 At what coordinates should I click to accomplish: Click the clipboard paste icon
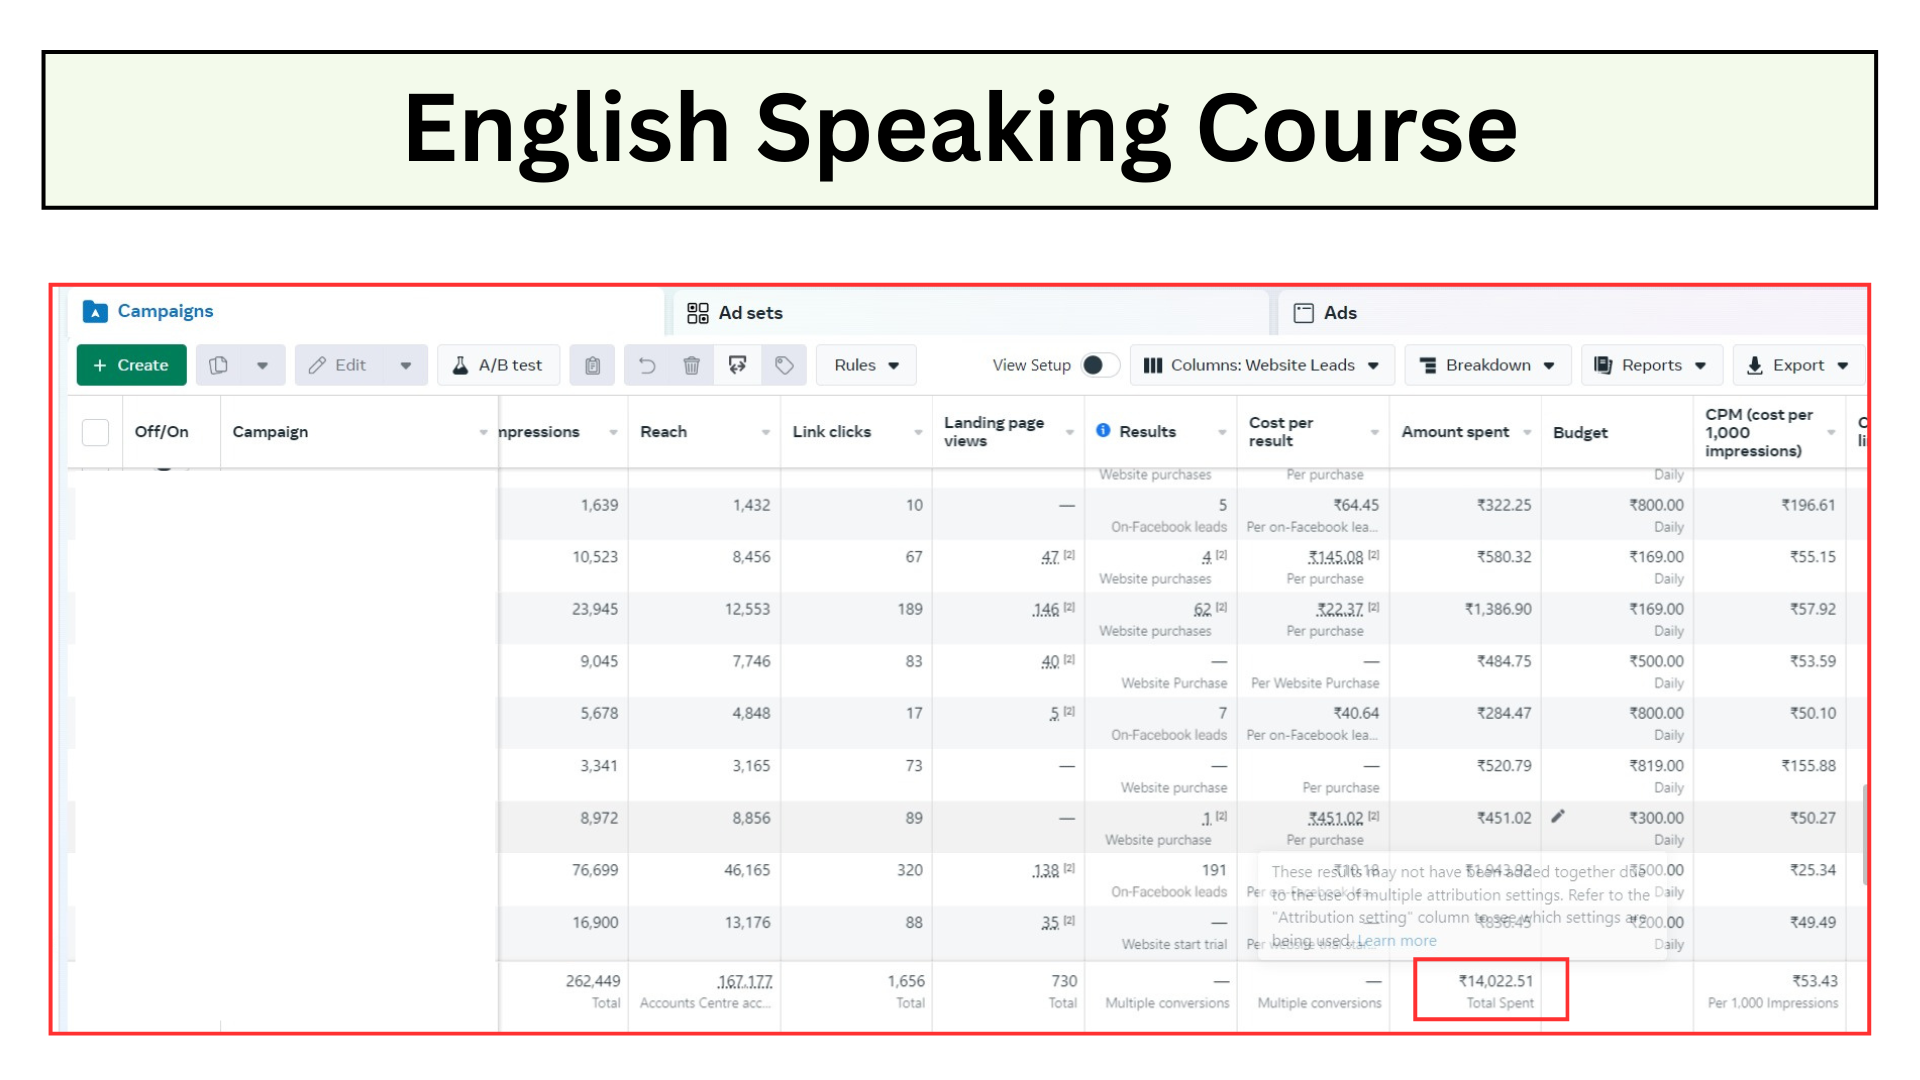(x=592, y=365)
